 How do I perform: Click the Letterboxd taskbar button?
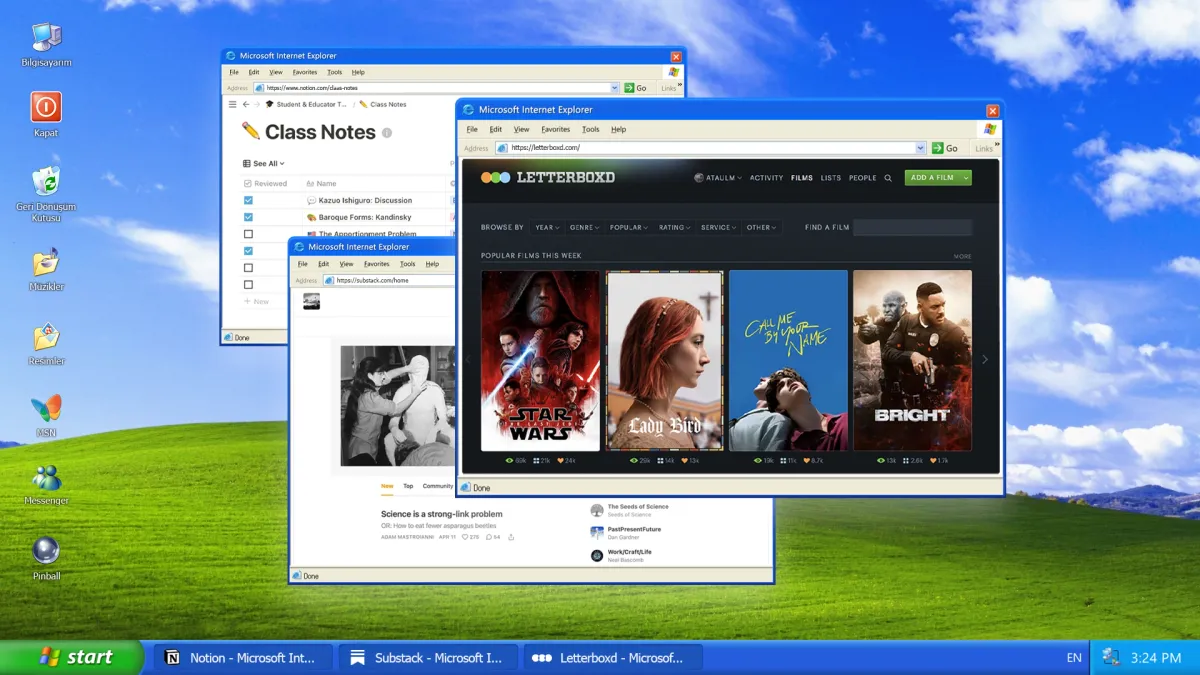612,657
